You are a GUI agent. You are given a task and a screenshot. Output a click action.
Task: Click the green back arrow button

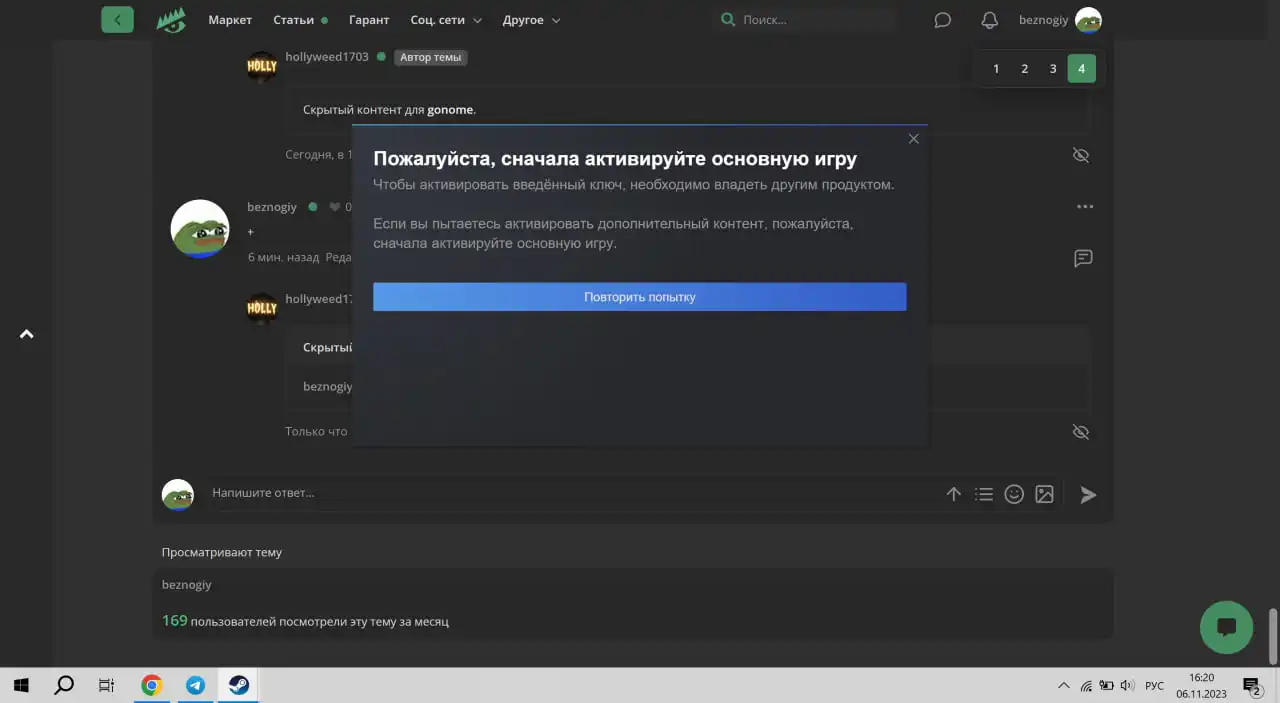[x=117, y=19]
